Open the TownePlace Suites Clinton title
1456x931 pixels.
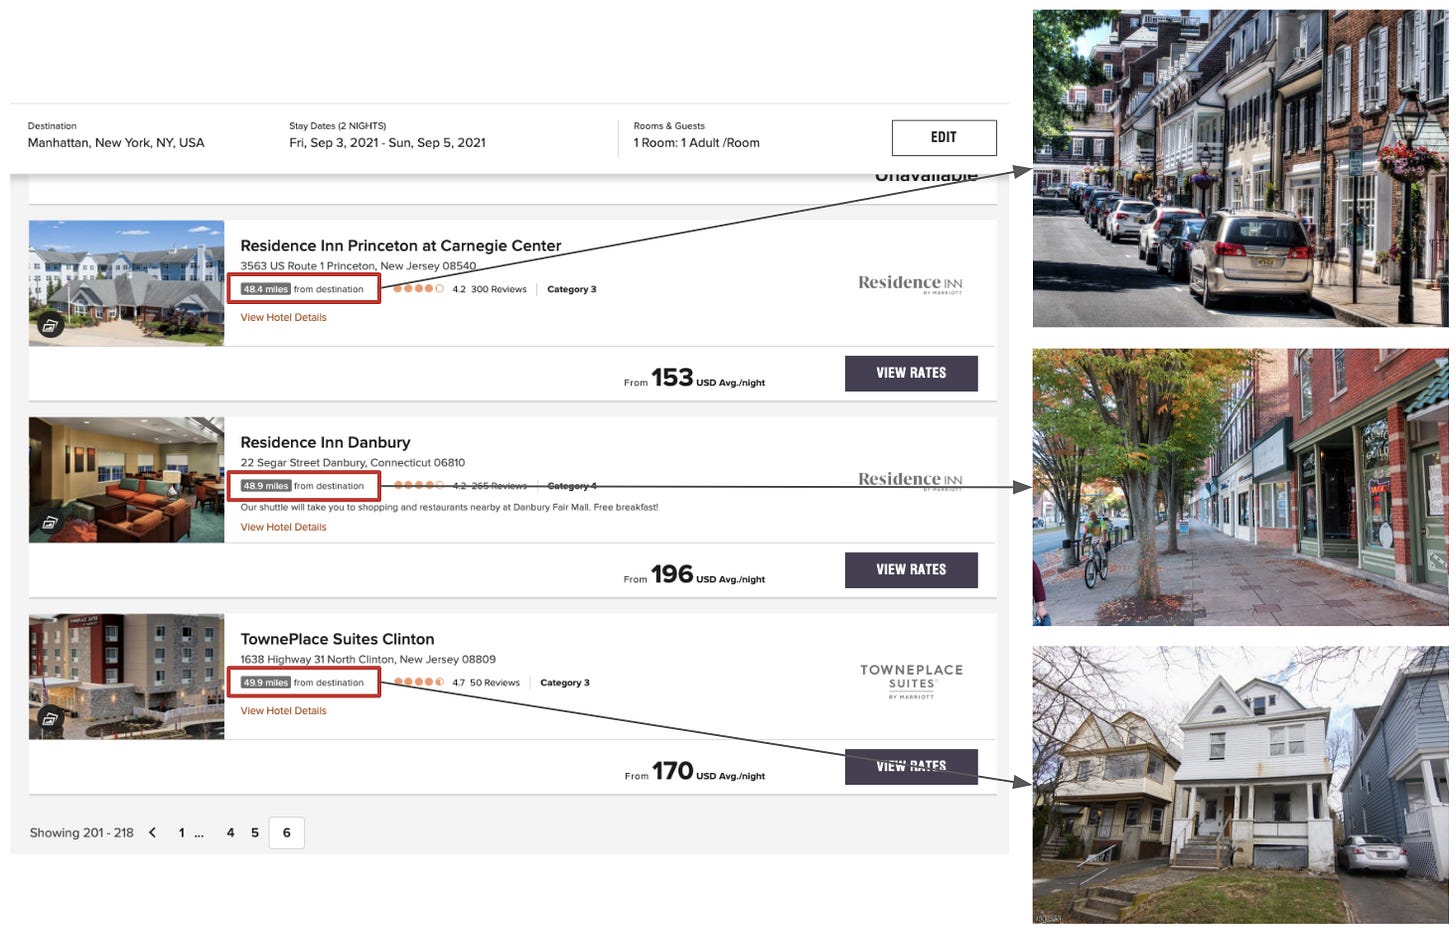[337, 639]
